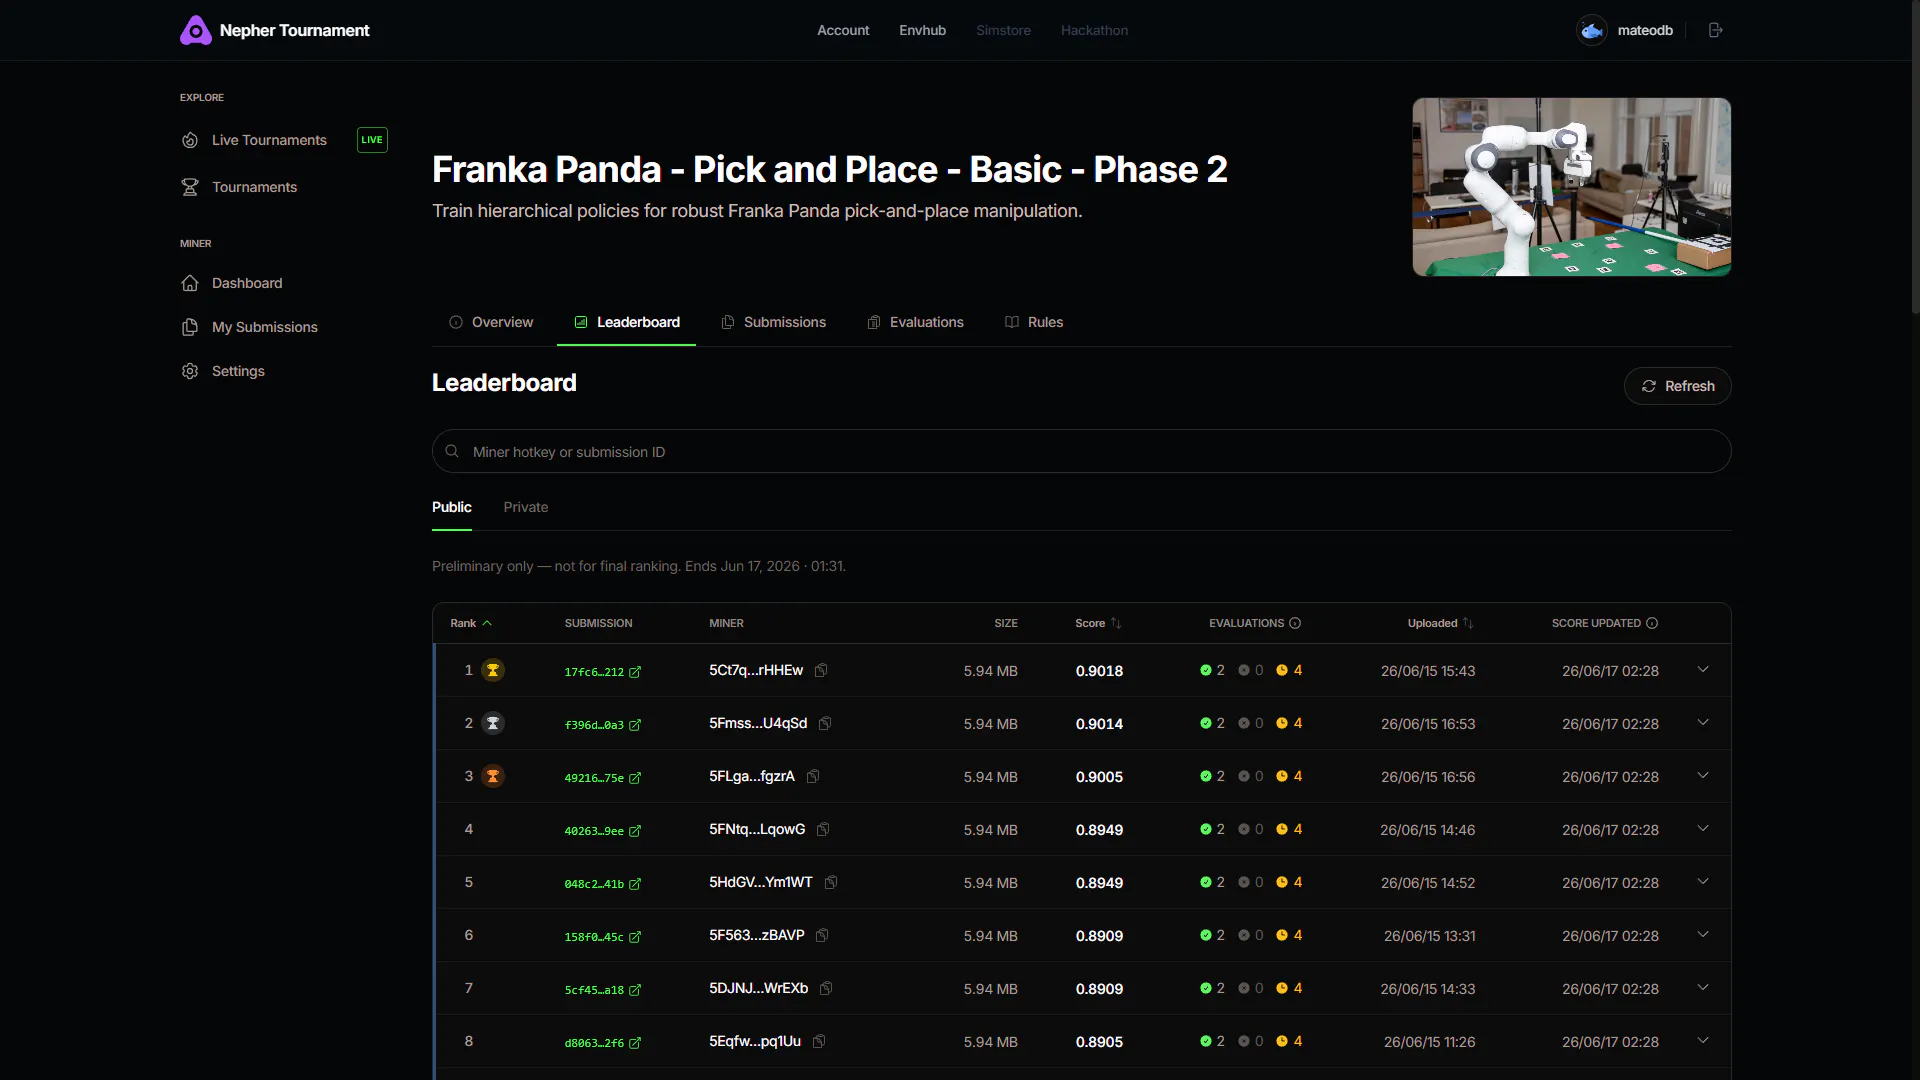Open the Rules tab

[x=1034, y=322]
